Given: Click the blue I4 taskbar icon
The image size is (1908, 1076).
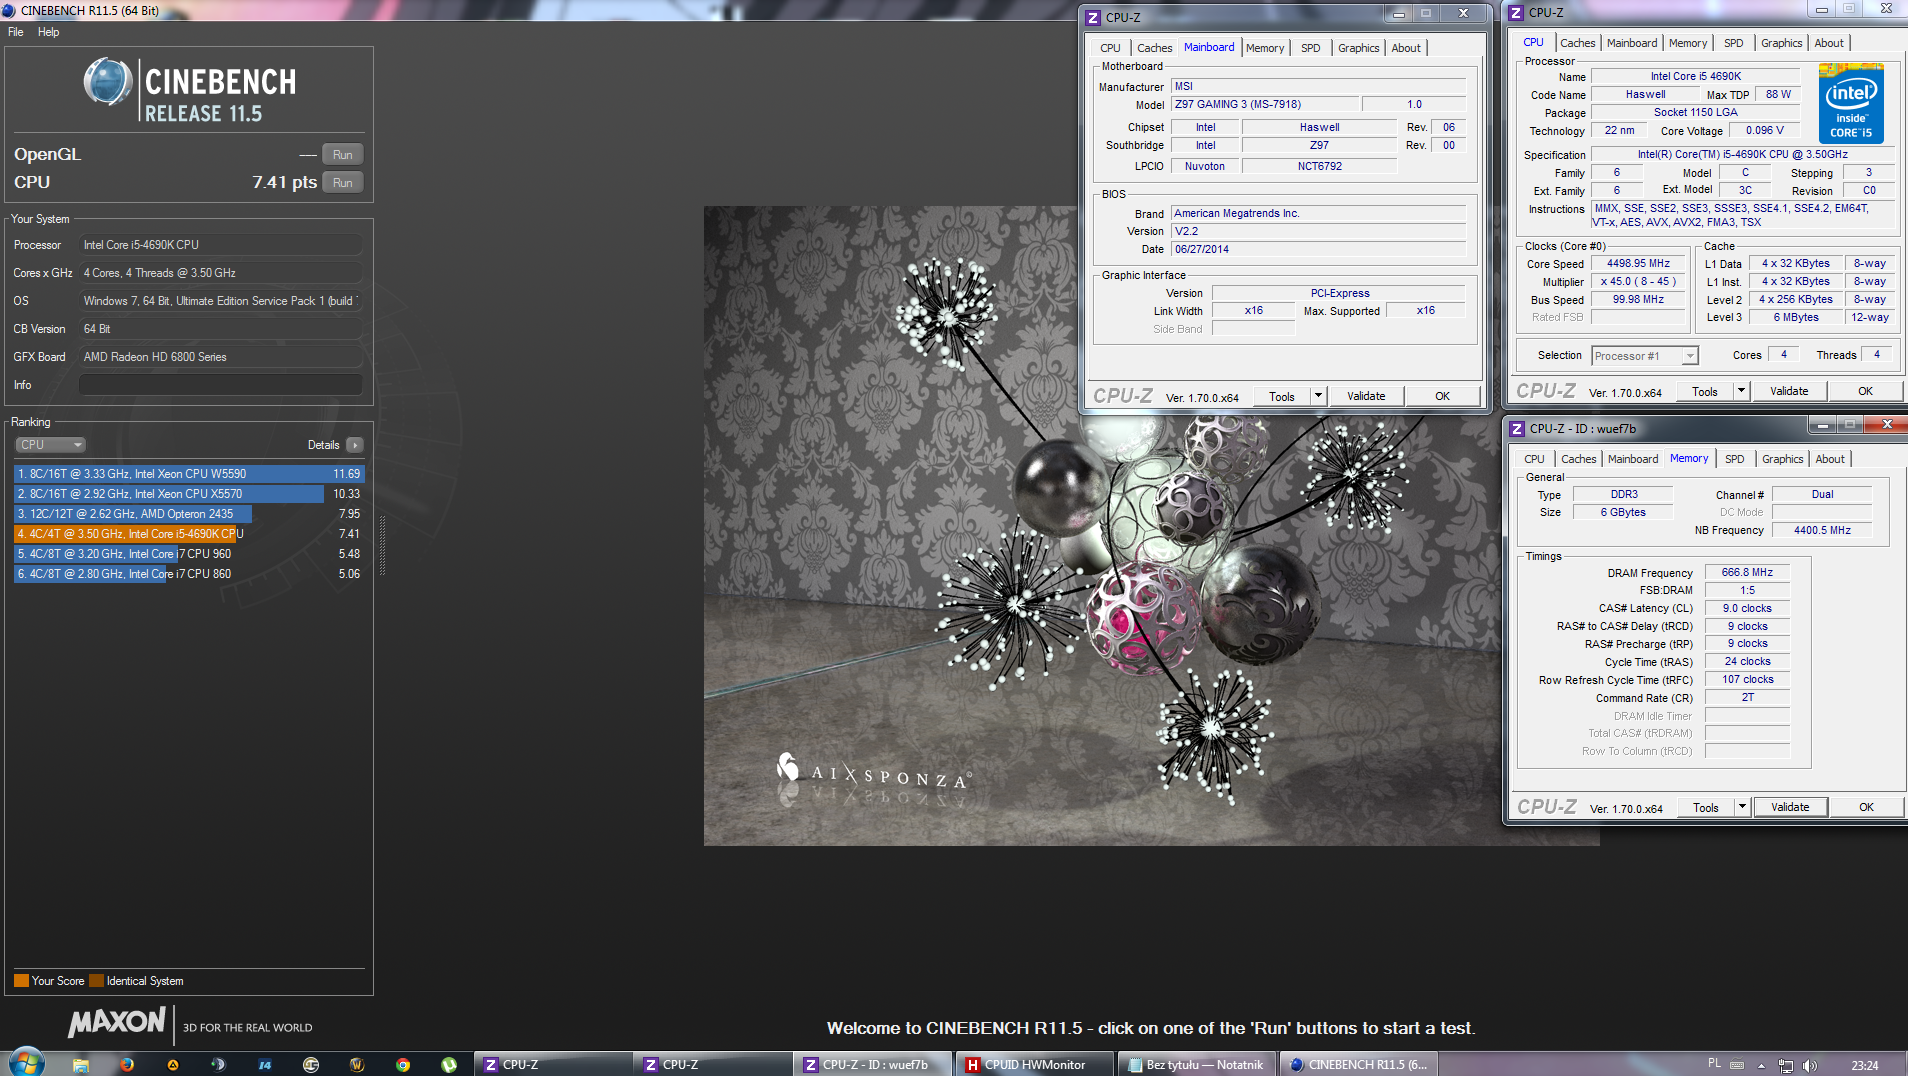Looking at the screenshot, I should pyautogui.click(x=265, y=1065).
